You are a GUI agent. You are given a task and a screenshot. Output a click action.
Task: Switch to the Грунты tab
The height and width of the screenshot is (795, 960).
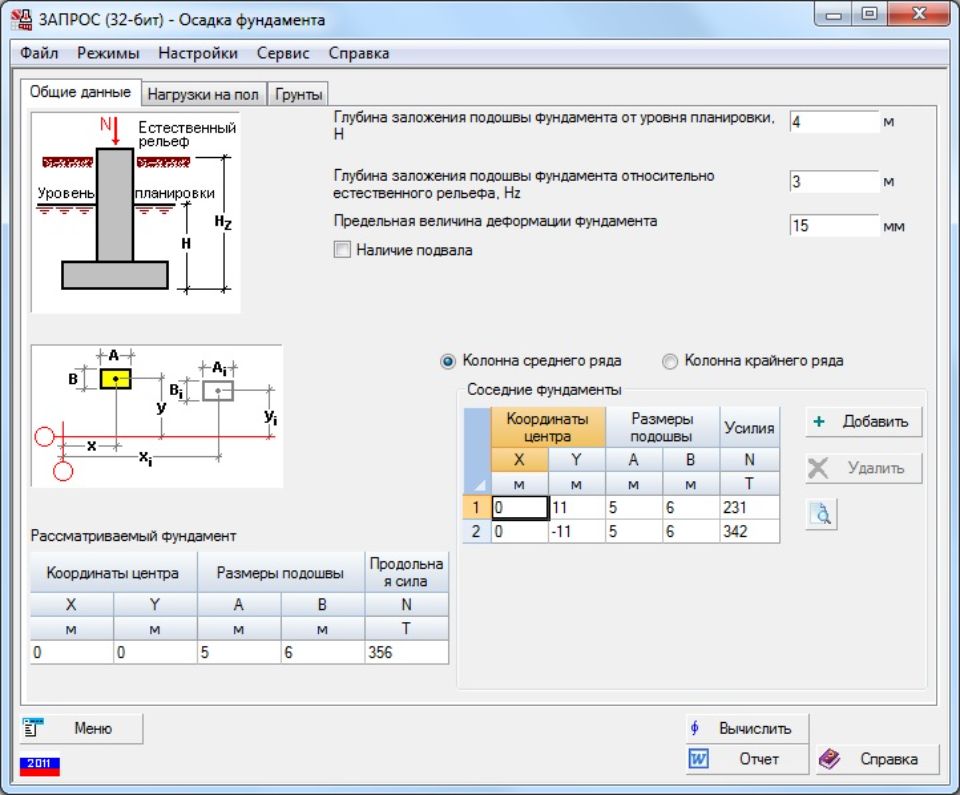(x=298, y=95)
